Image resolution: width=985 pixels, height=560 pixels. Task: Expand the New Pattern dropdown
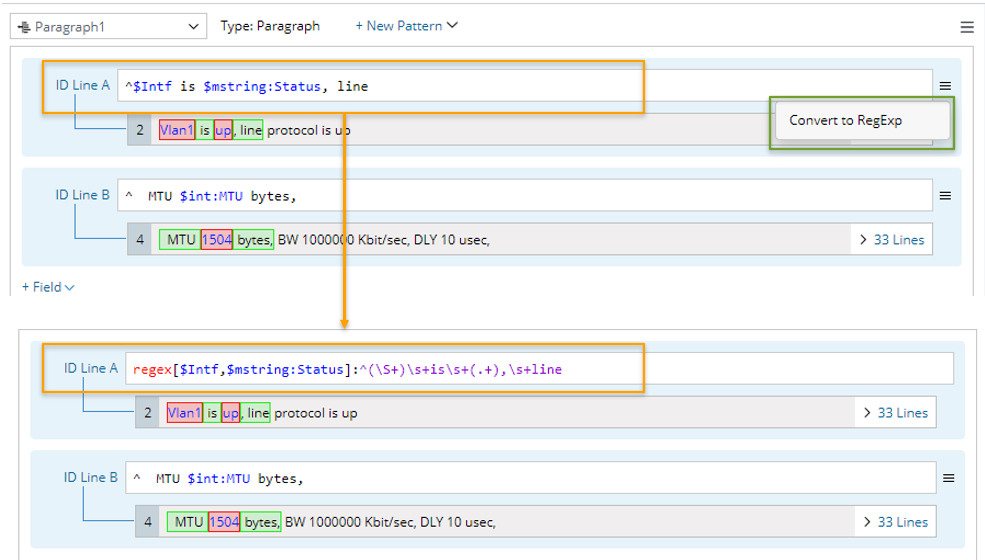tap(406, 26)
